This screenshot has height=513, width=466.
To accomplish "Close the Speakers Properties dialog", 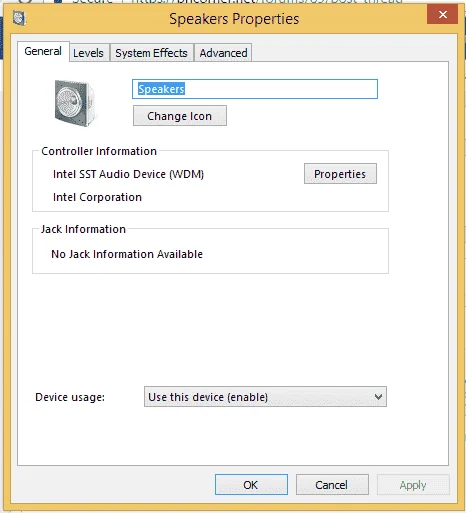I will point(442,15).
